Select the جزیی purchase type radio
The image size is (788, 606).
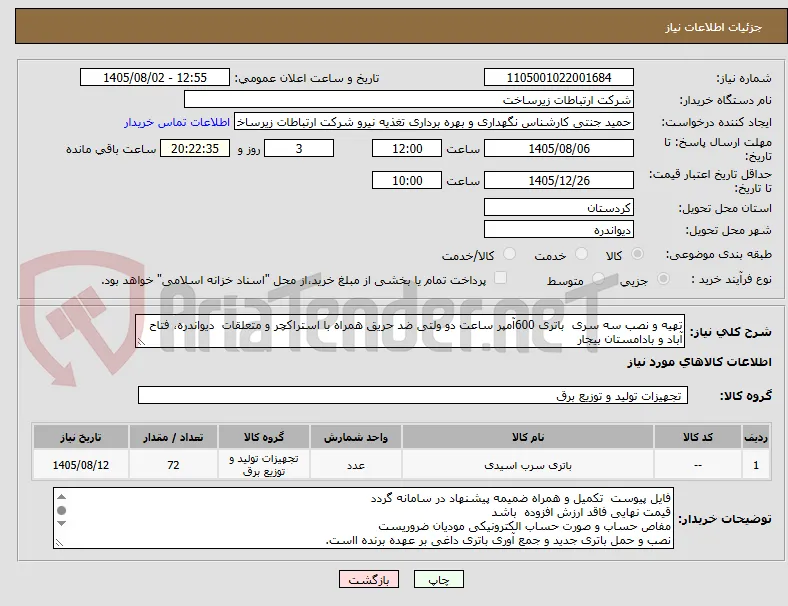tap(663, 278)
